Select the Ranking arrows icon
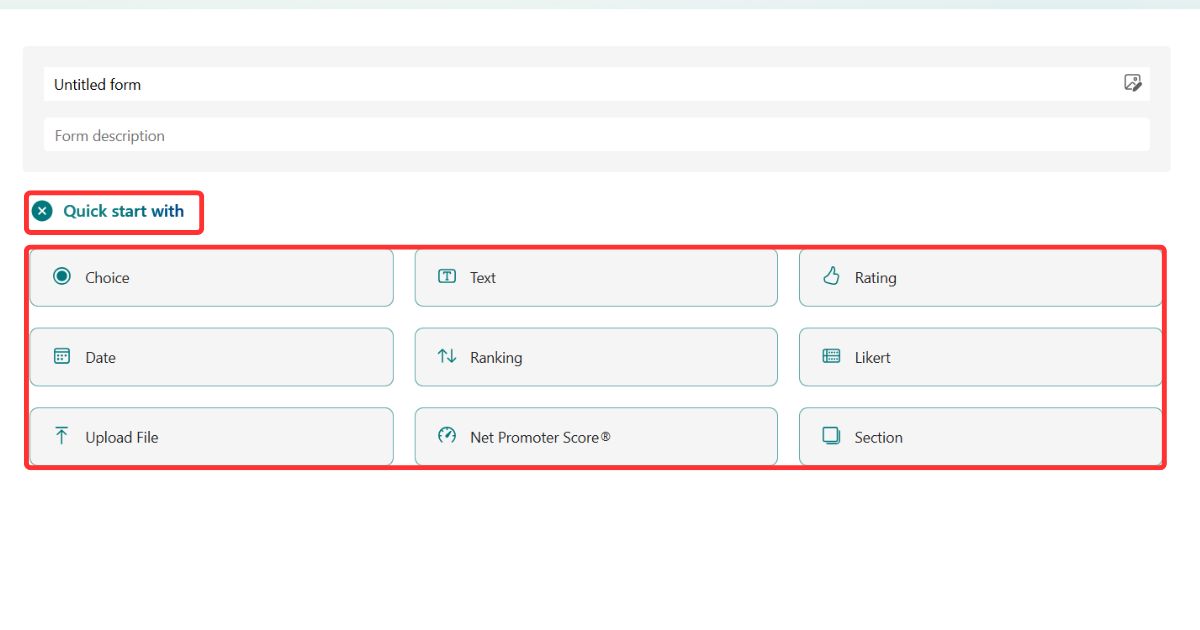This screenshot has height=630, width=1200. (446, 357)
